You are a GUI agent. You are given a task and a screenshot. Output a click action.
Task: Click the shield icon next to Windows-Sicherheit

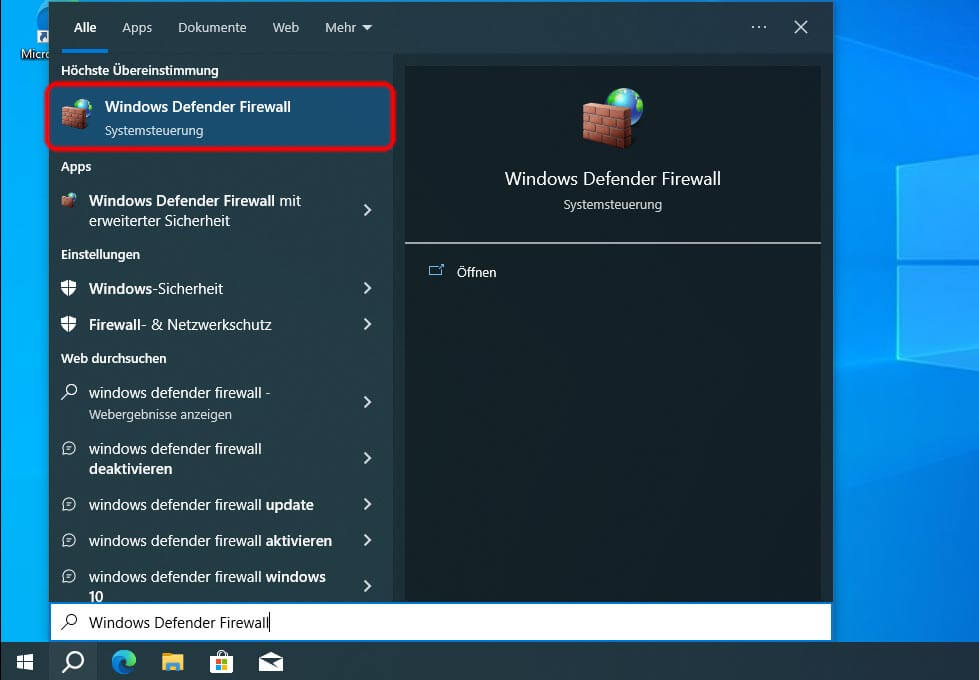(x=69, y=288)
